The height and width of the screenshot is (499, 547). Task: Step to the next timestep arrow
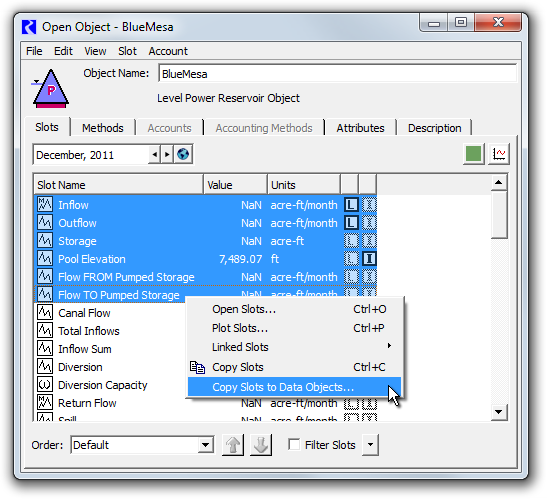167,154
